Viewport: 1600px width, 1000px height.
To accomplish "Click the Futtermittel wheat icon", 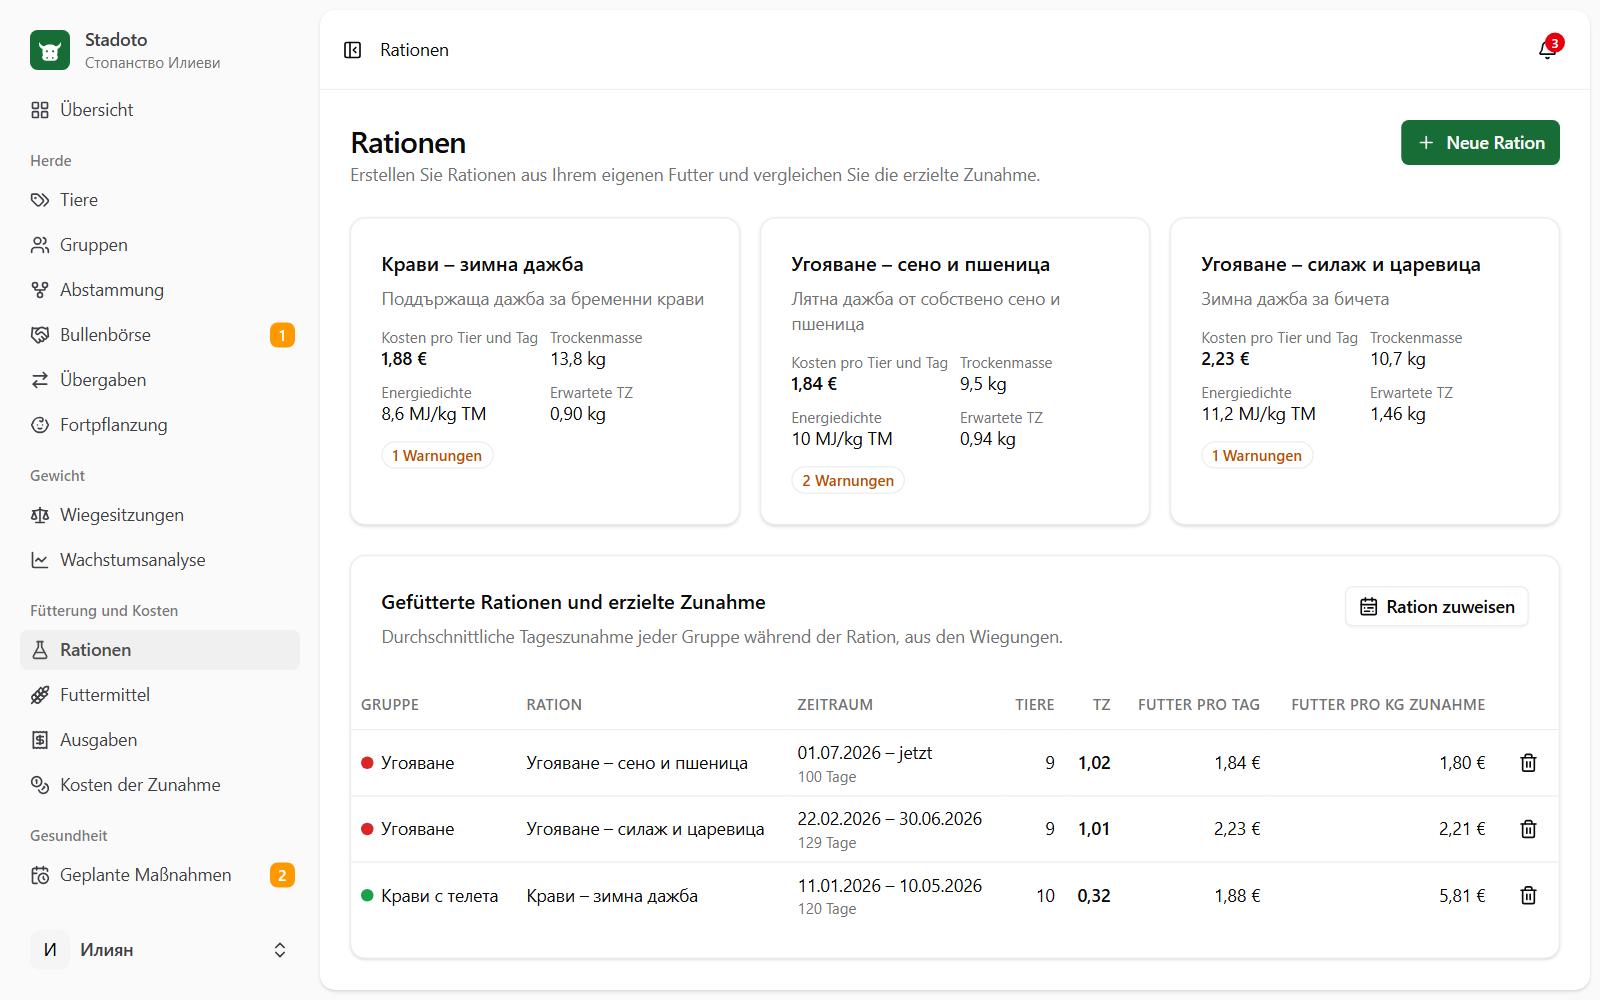I will (40, 695).
